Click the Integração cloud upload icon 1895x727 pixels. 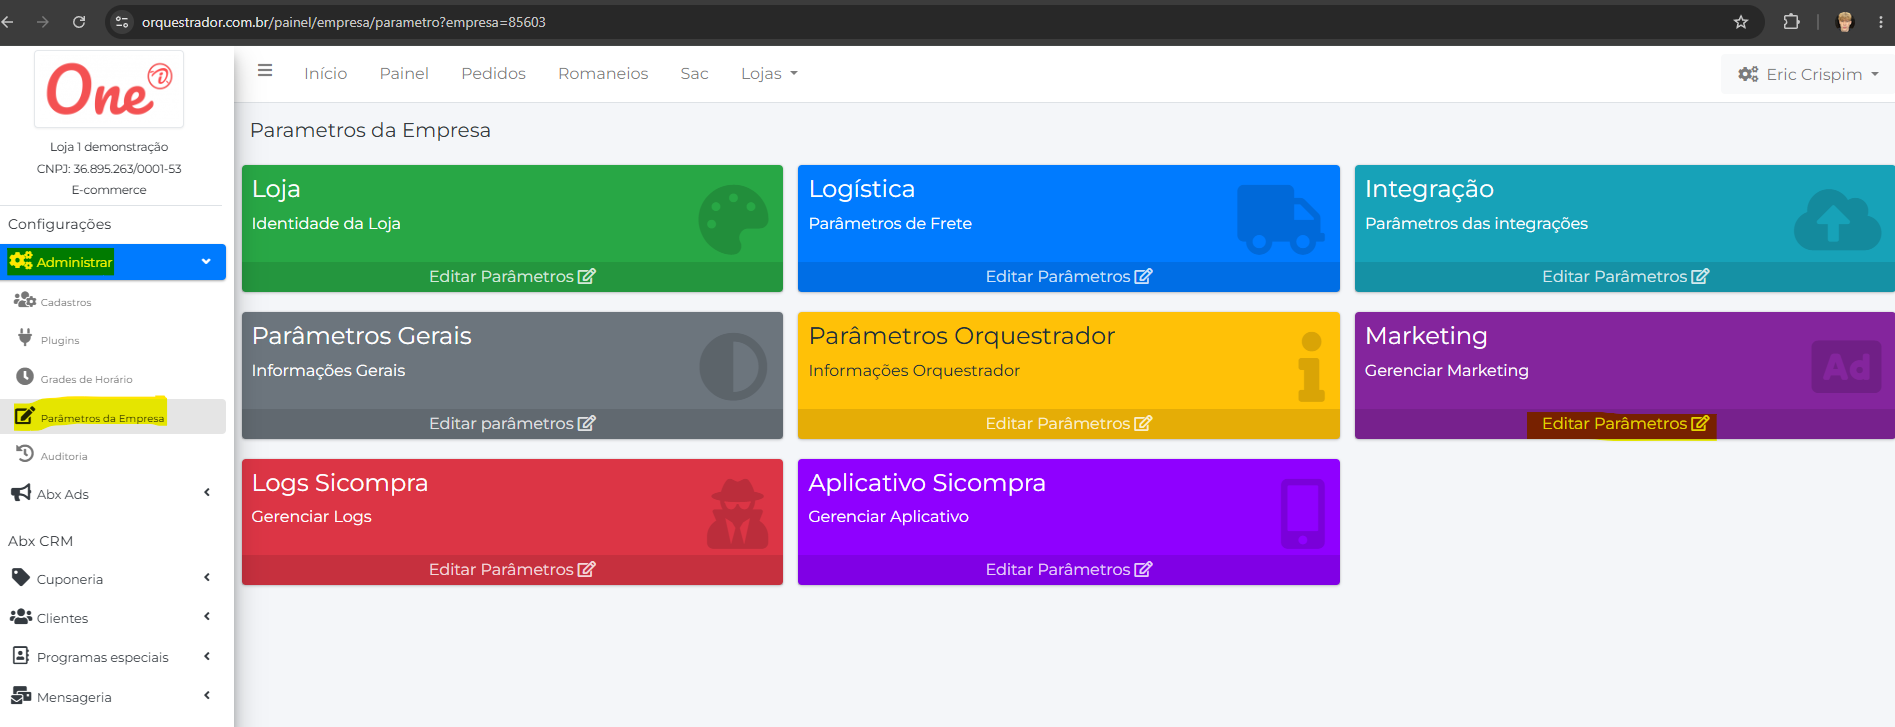tap(1836, 219)
